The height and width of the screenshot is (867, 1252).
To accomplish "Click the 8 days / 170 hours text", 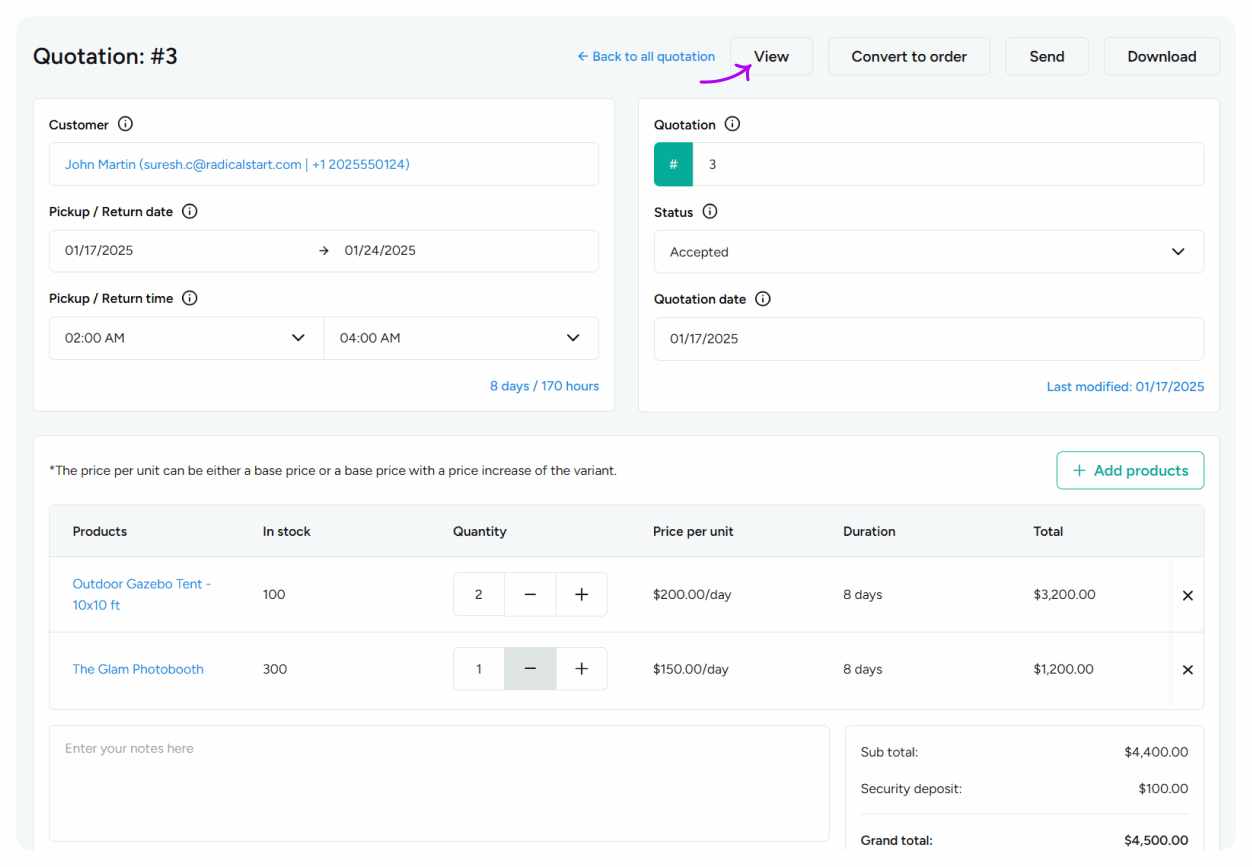I will click(544, 386).
